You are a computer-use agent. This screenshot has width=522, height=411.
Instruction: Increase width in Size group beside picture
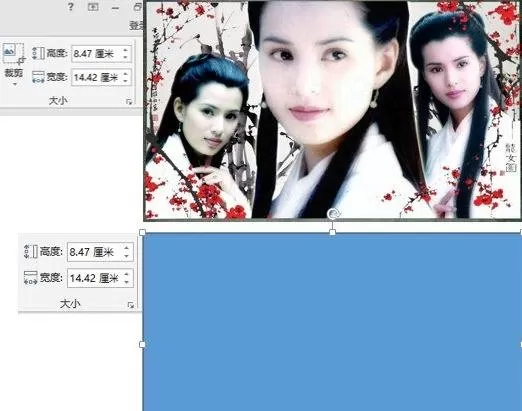click(x=126, y=74)
